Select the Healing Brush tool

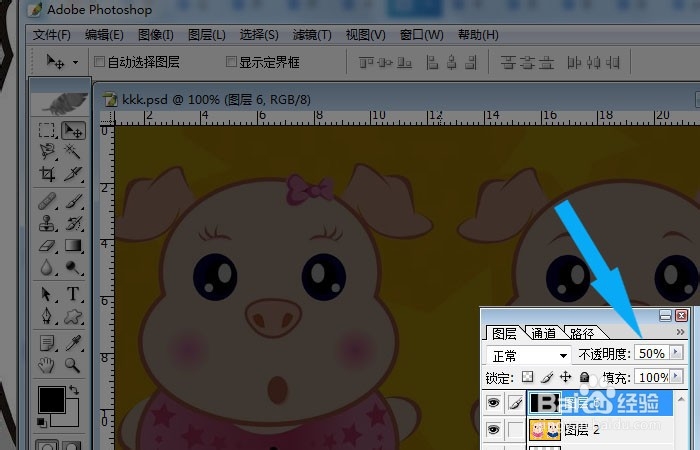pos(47,201)
